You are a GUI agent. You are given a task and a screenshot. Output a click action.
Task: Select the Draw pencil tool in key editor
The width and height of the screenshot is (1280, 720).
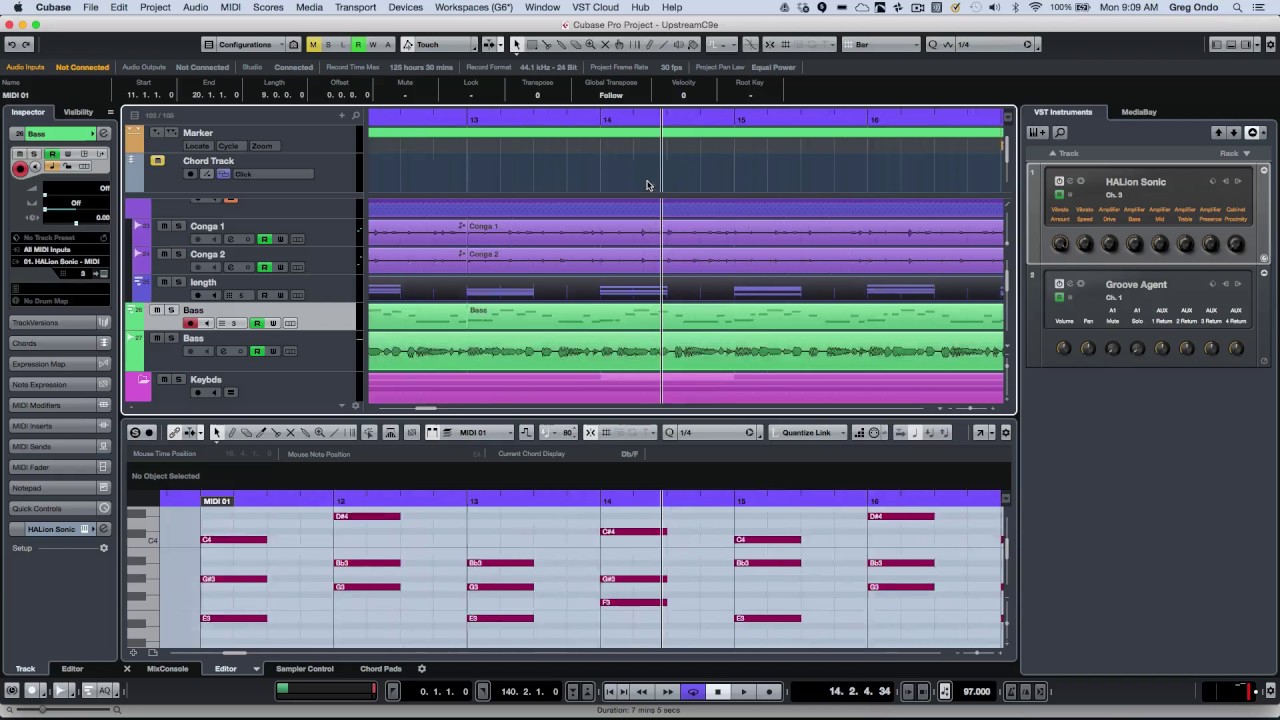coord(231,433)
